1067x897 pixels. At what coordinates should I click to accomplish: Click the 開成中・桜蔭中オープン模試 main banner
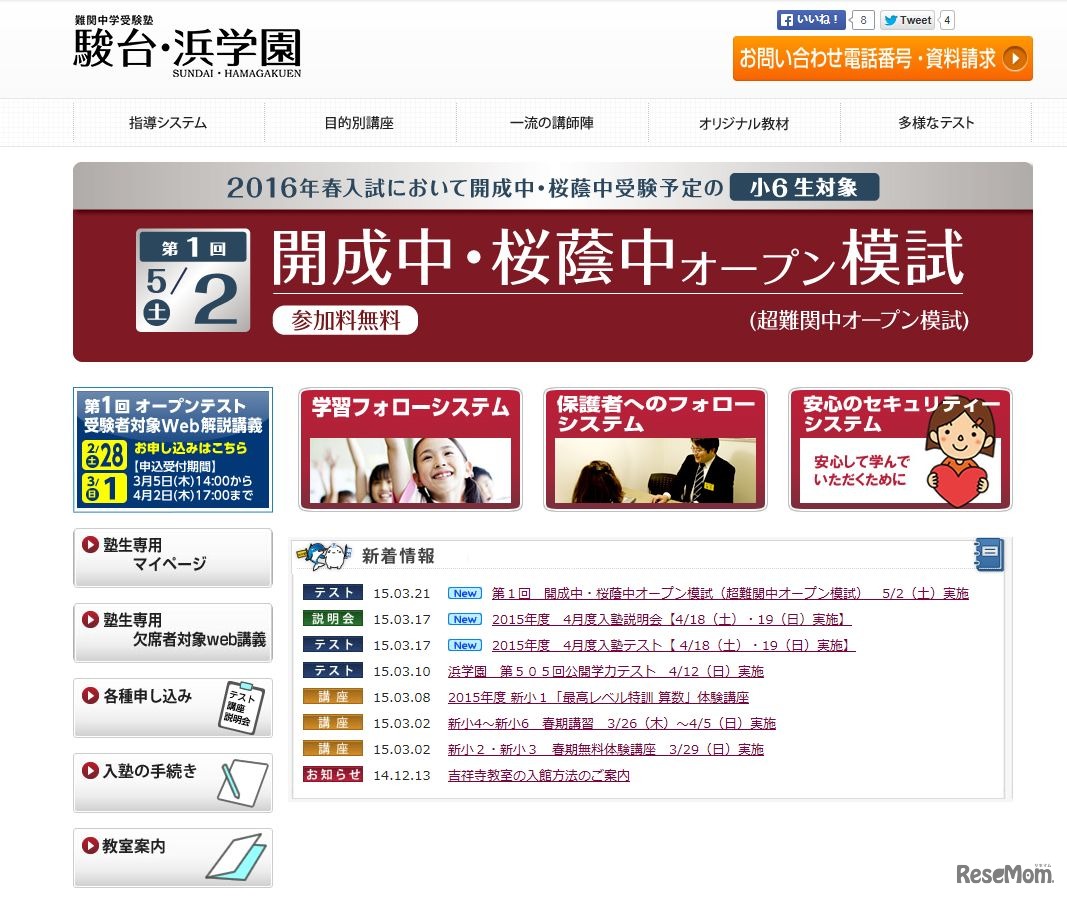[553, 262]
